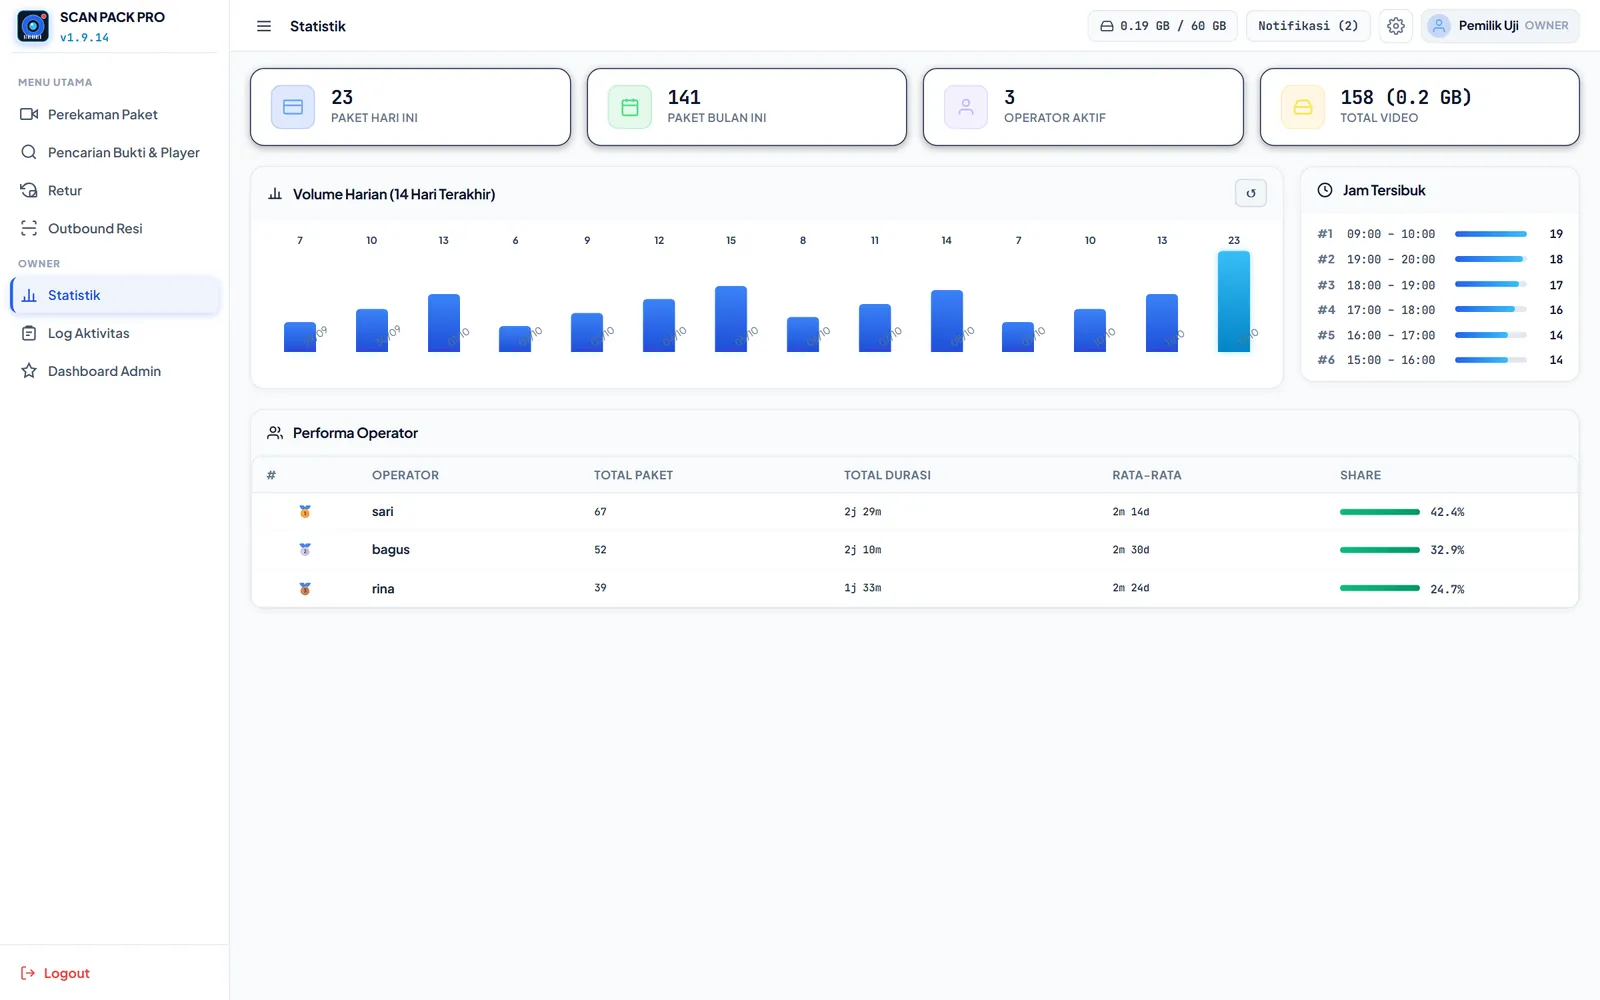Click operator name bagus

(x=391, y=549)
